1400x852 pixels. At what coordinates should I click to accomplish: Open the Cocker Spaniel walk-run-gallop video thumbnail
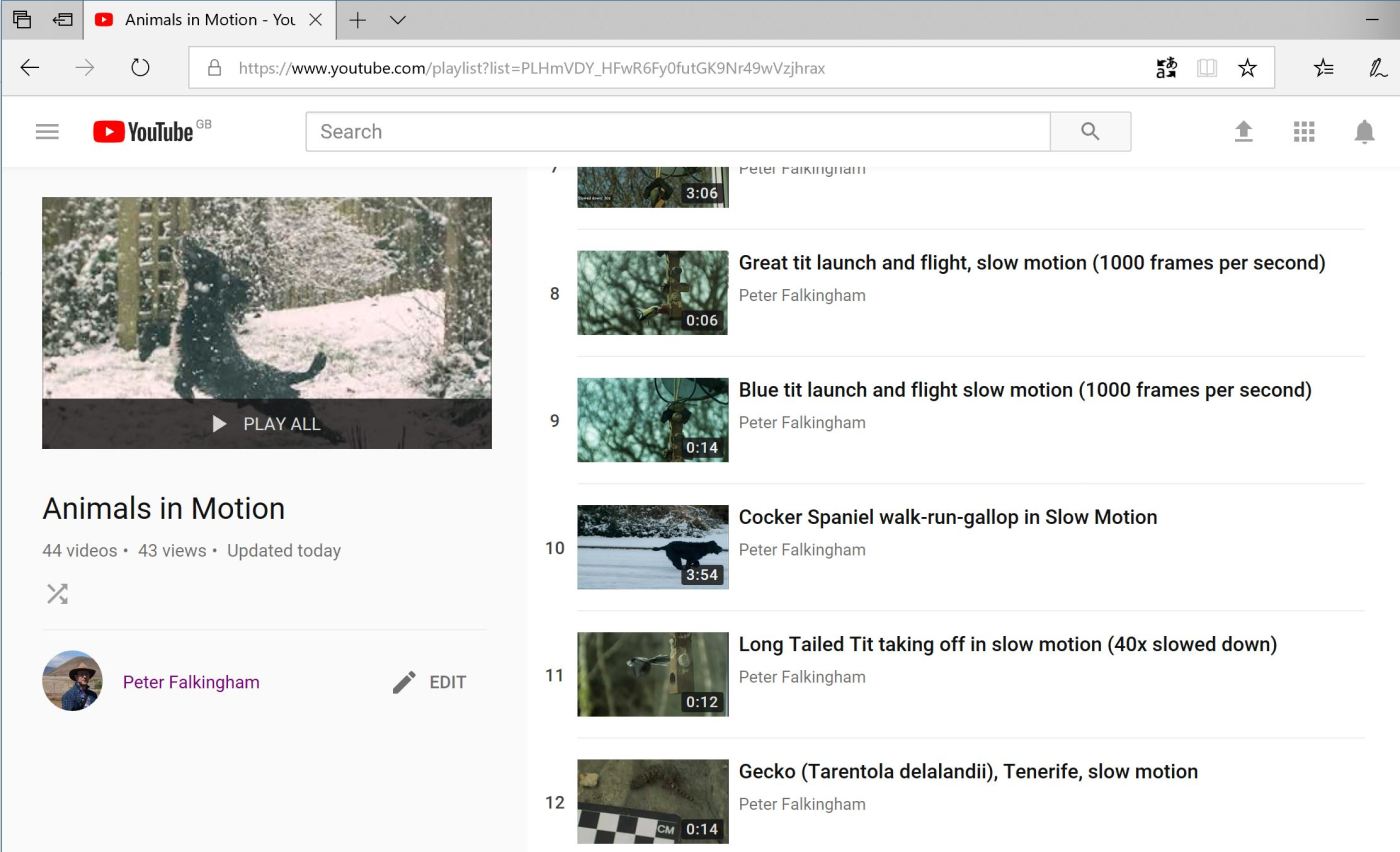coord(652,547)
